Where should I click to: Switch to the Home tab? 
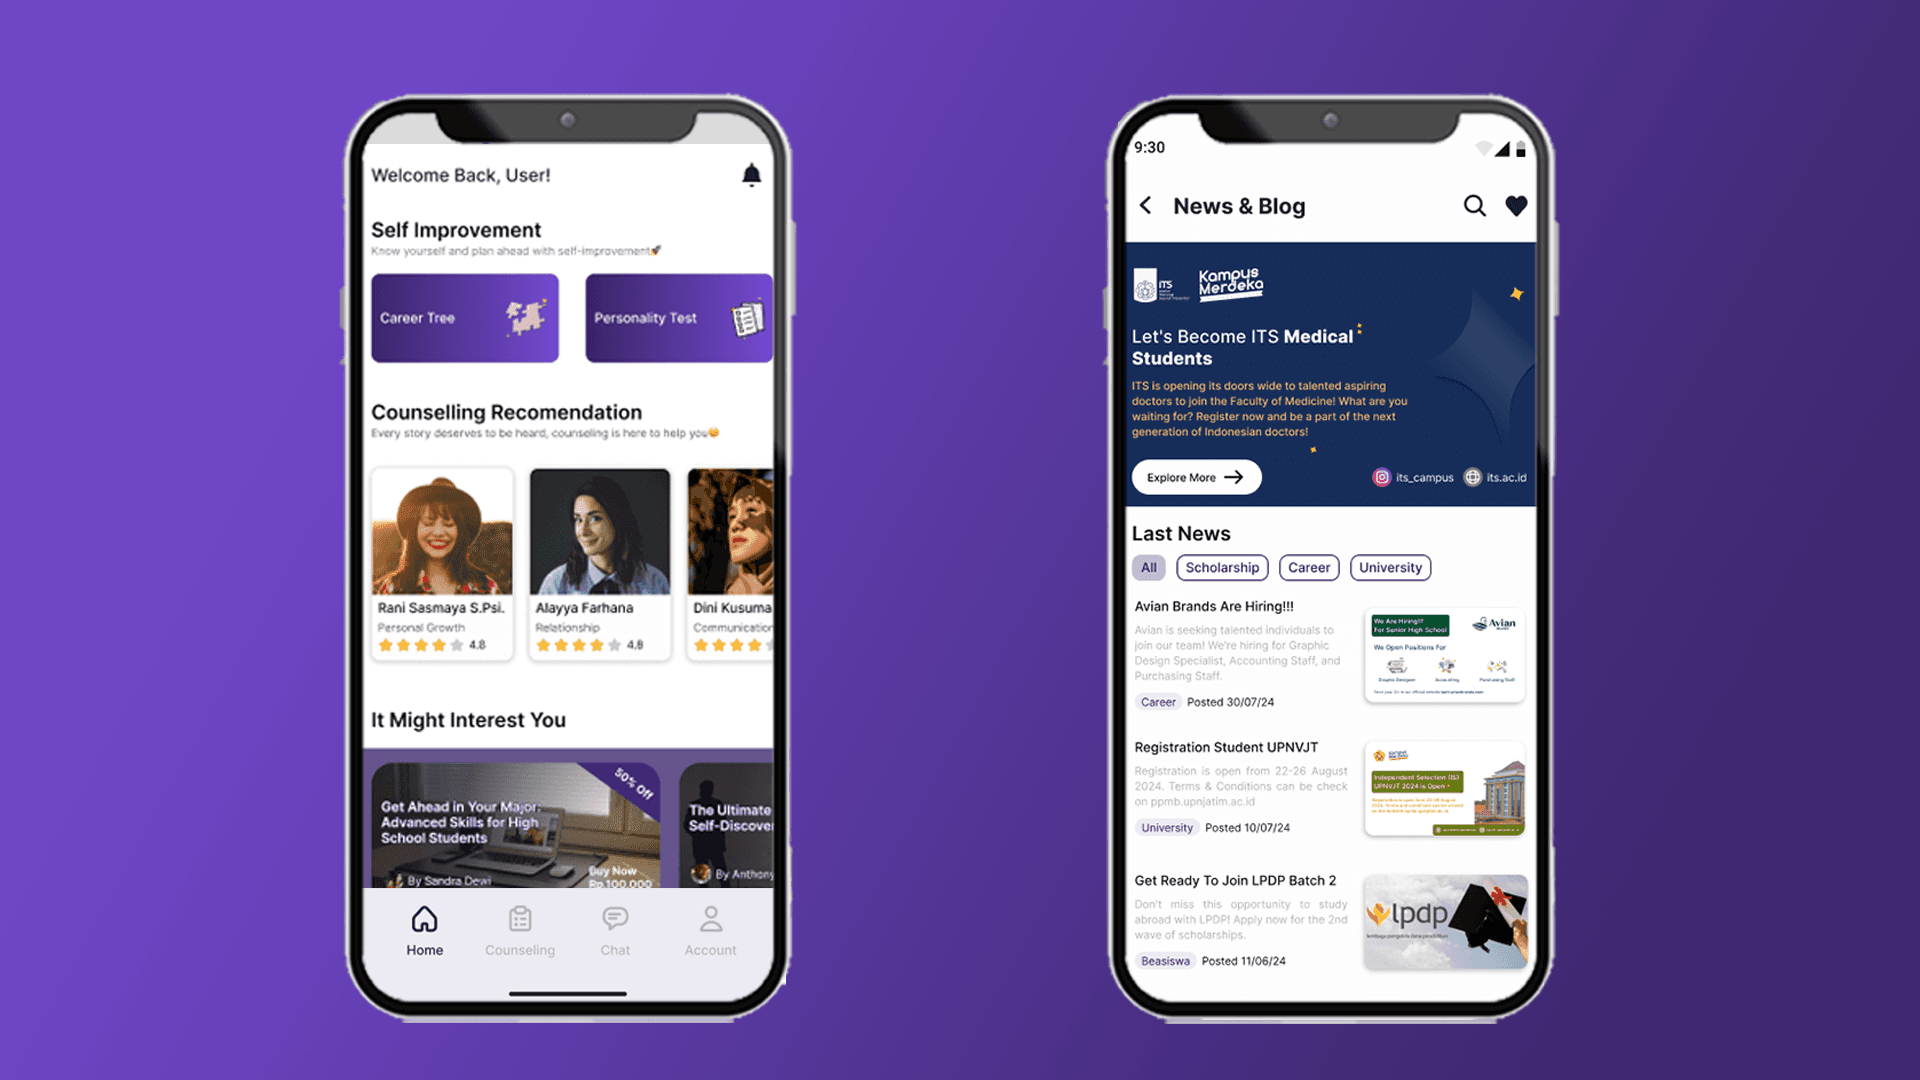[423, 930]
